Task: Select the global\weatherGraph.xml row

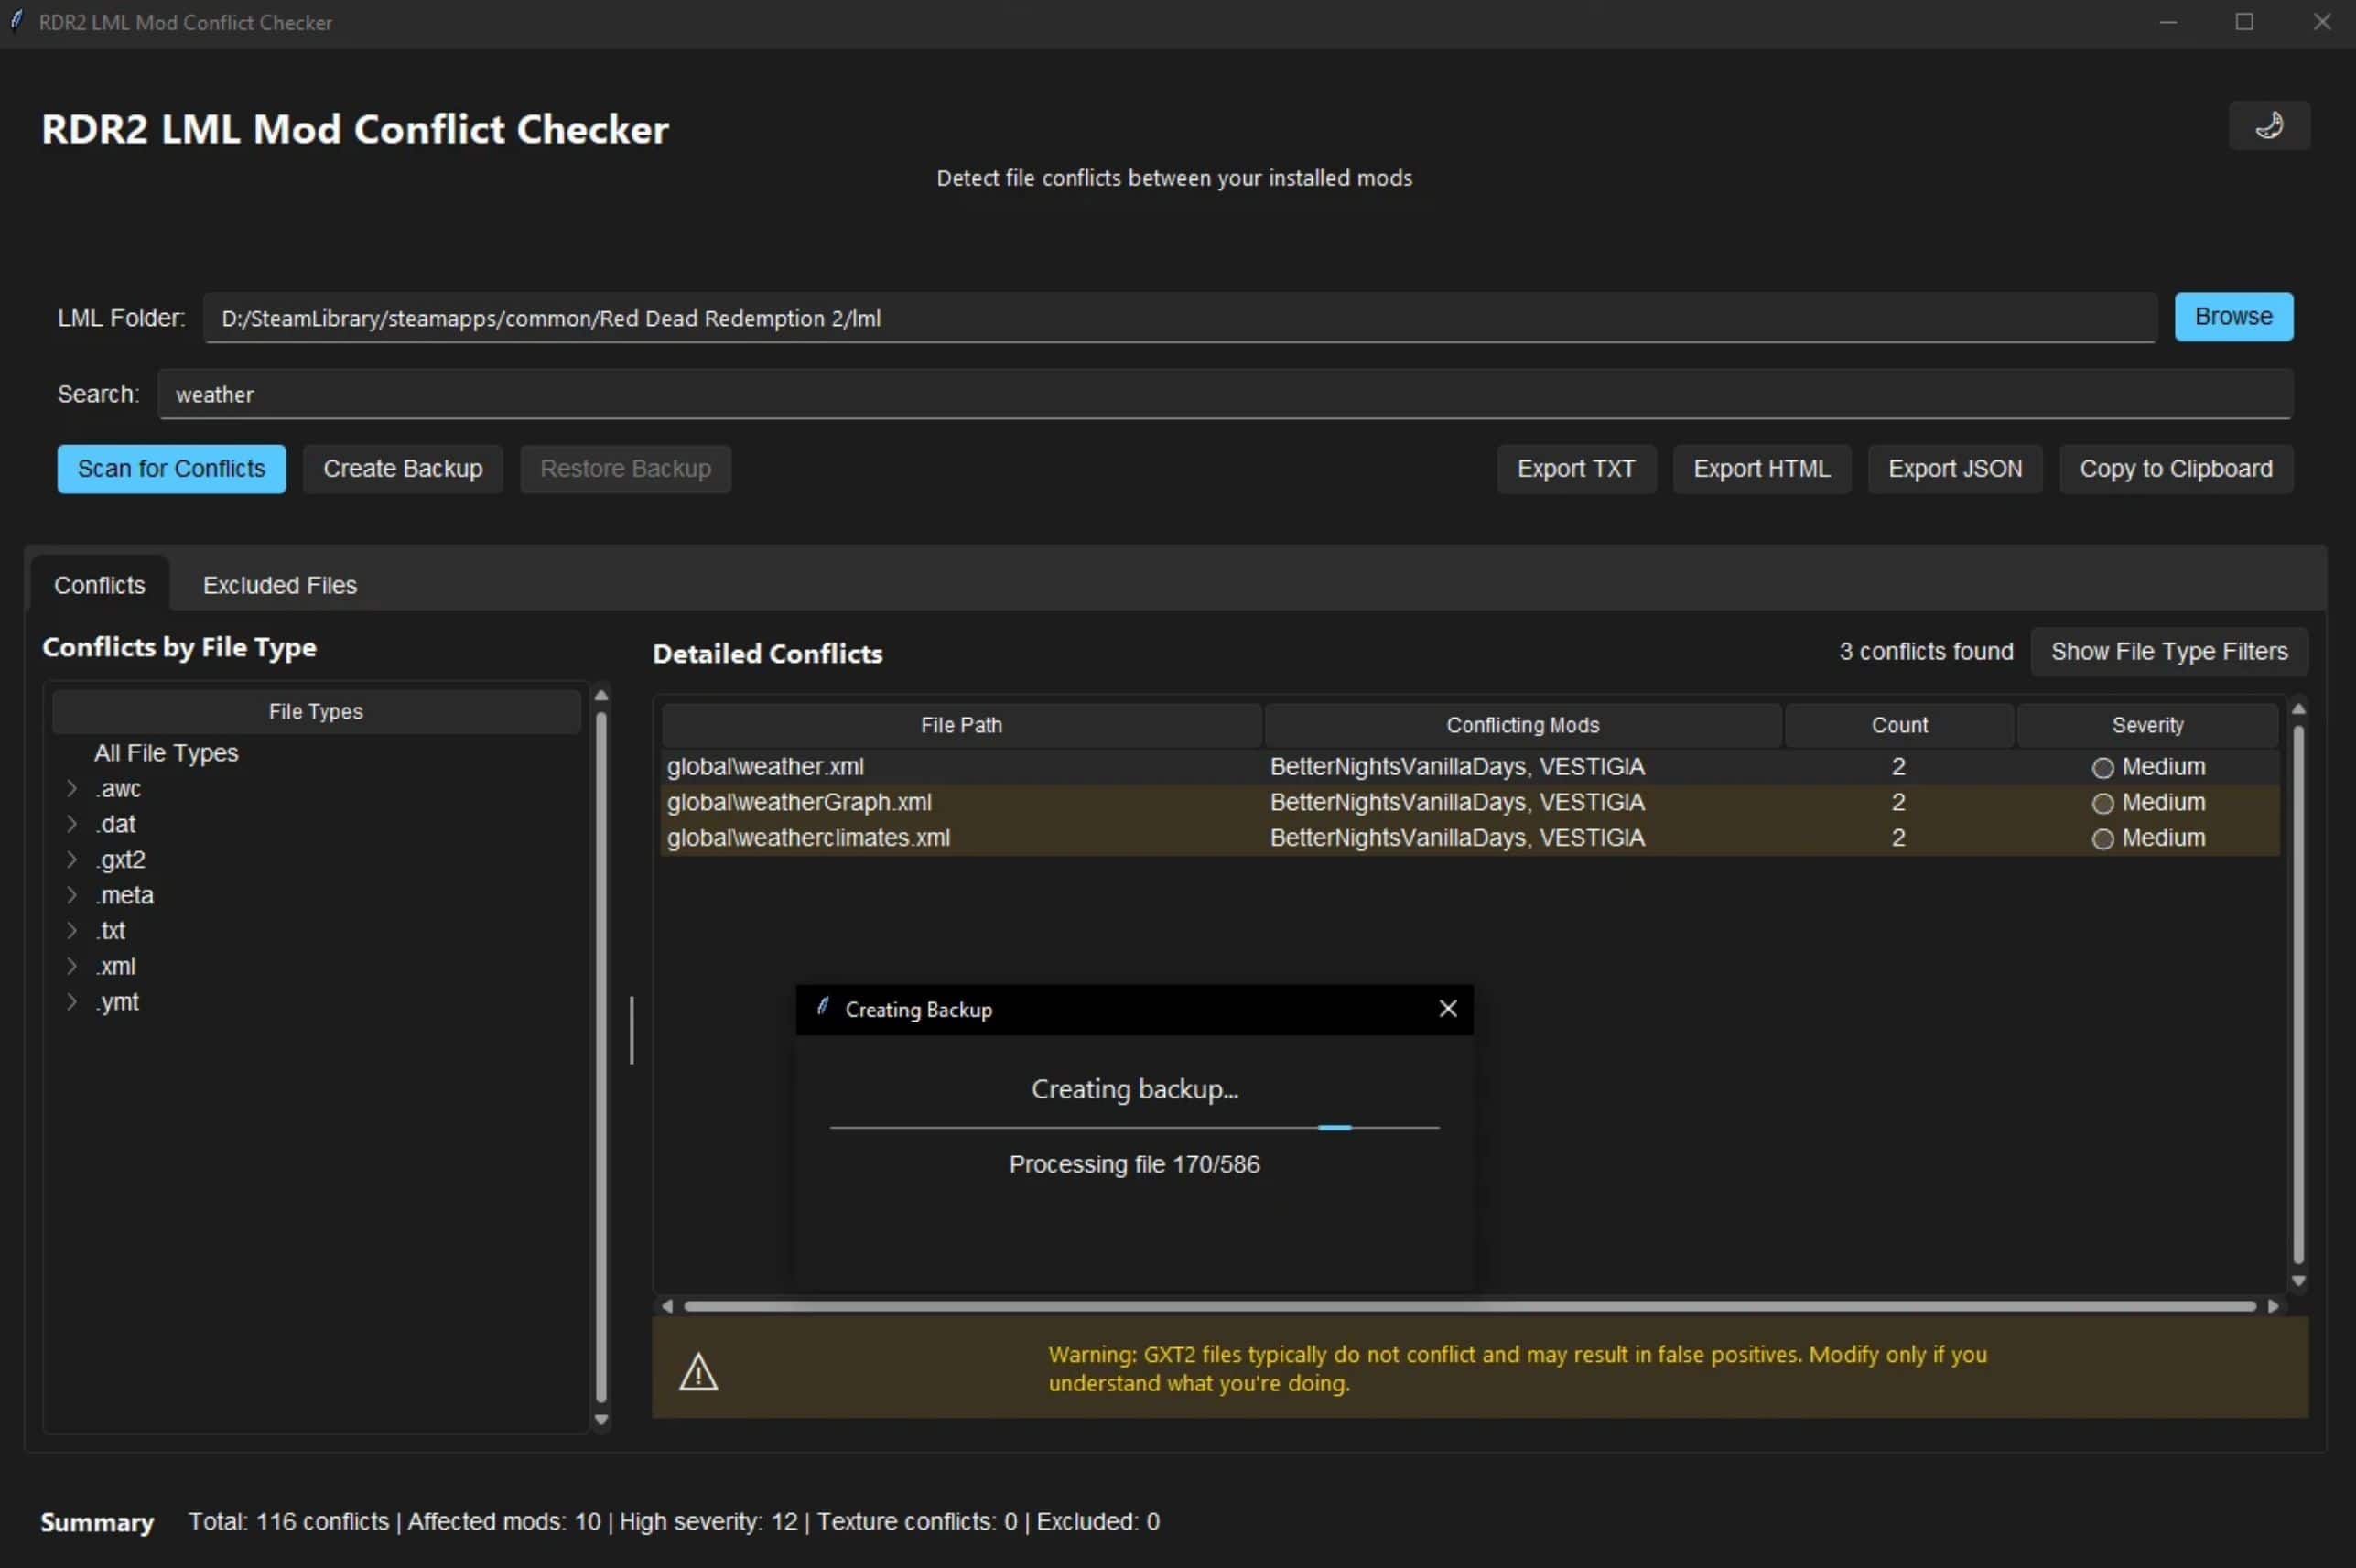Action: point(1470,802)
